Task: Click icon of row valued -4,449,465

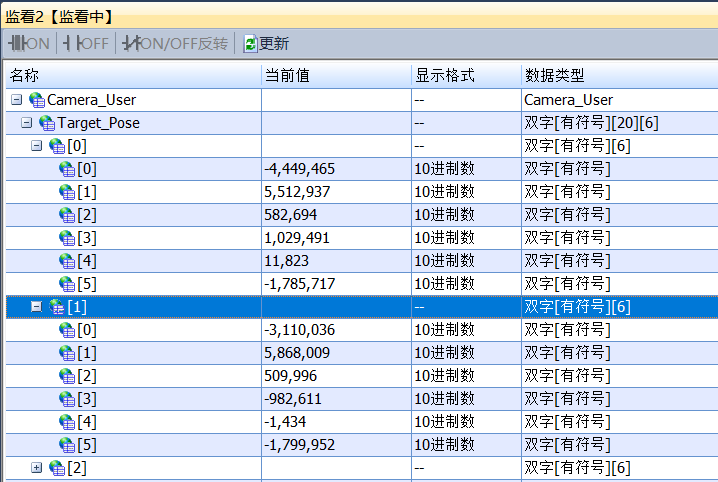Action: tap(67, 169)
